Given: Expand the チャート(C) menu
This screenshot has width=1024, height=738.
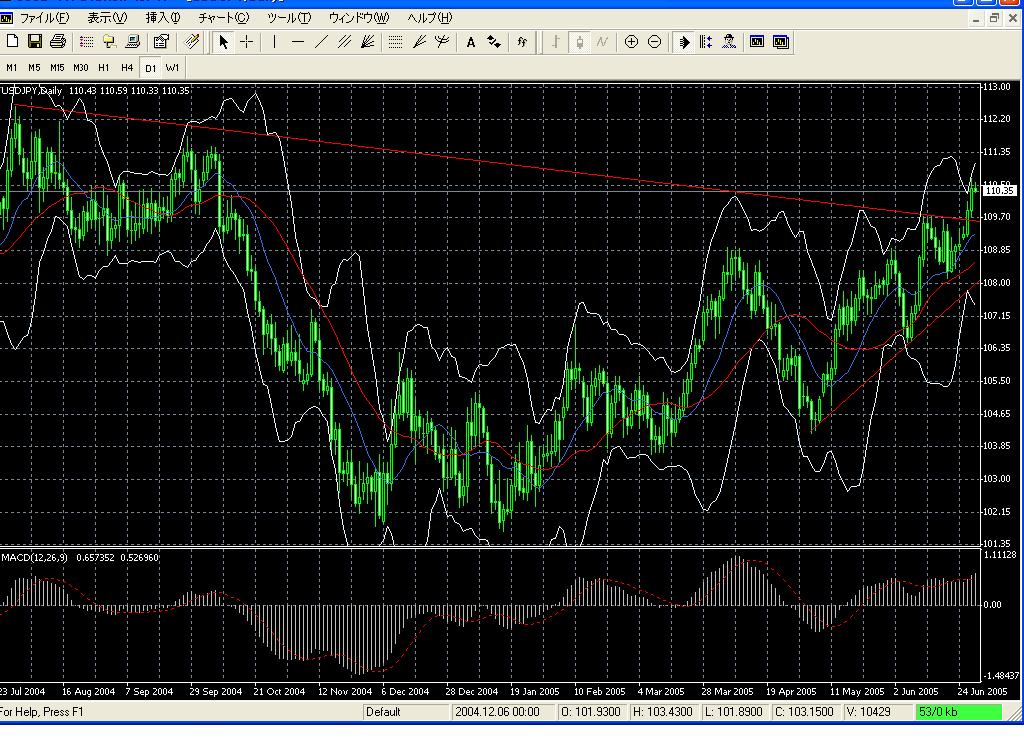Looking at the screenshot, I should click(223, 18).
